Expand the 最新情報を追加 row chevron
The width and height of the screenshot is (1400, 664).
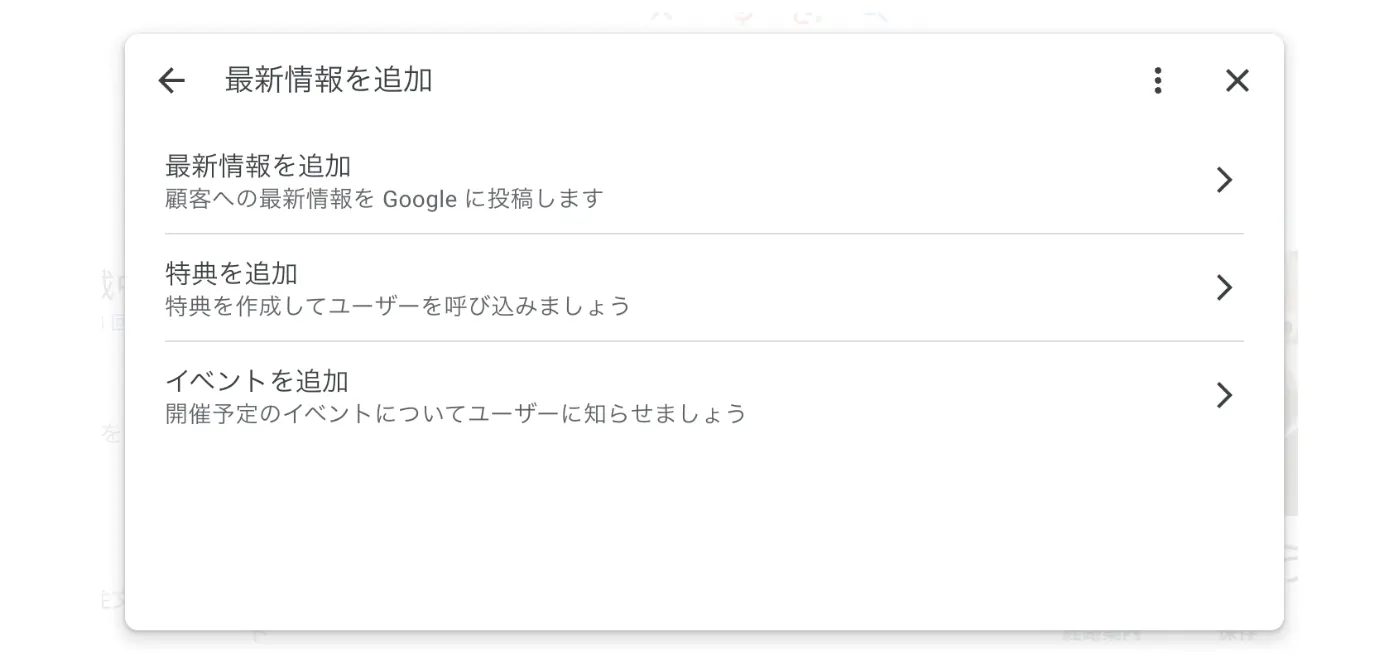point(1224,180)
